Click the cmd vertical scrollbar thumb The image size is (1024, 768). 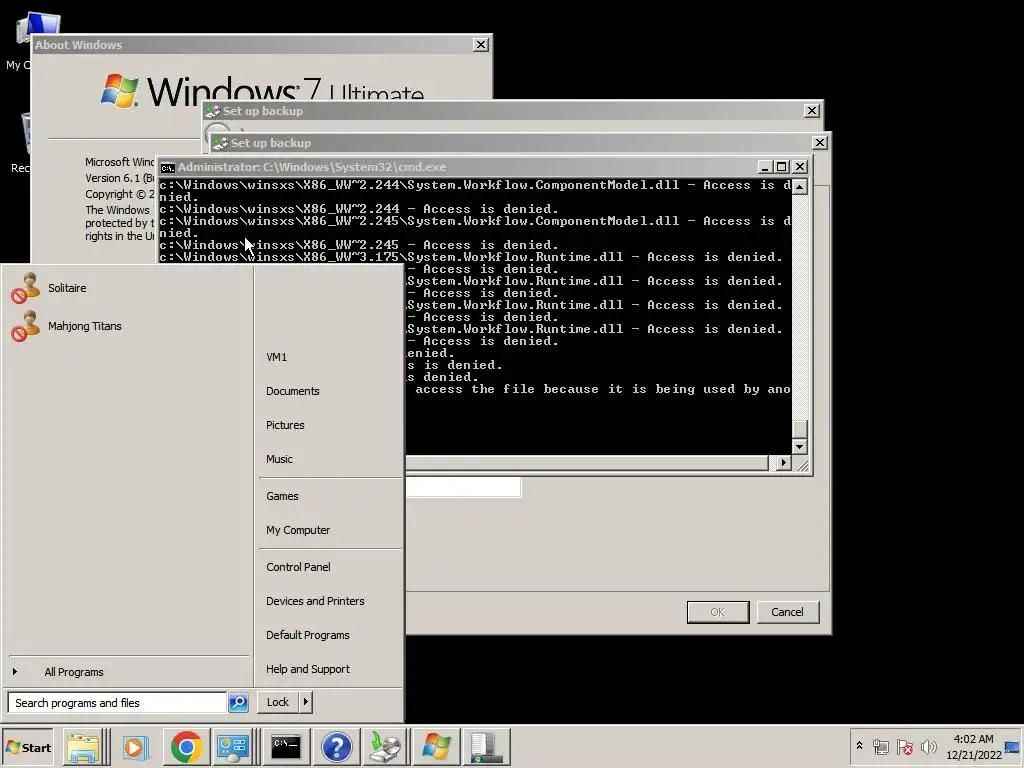pos(800,429)
